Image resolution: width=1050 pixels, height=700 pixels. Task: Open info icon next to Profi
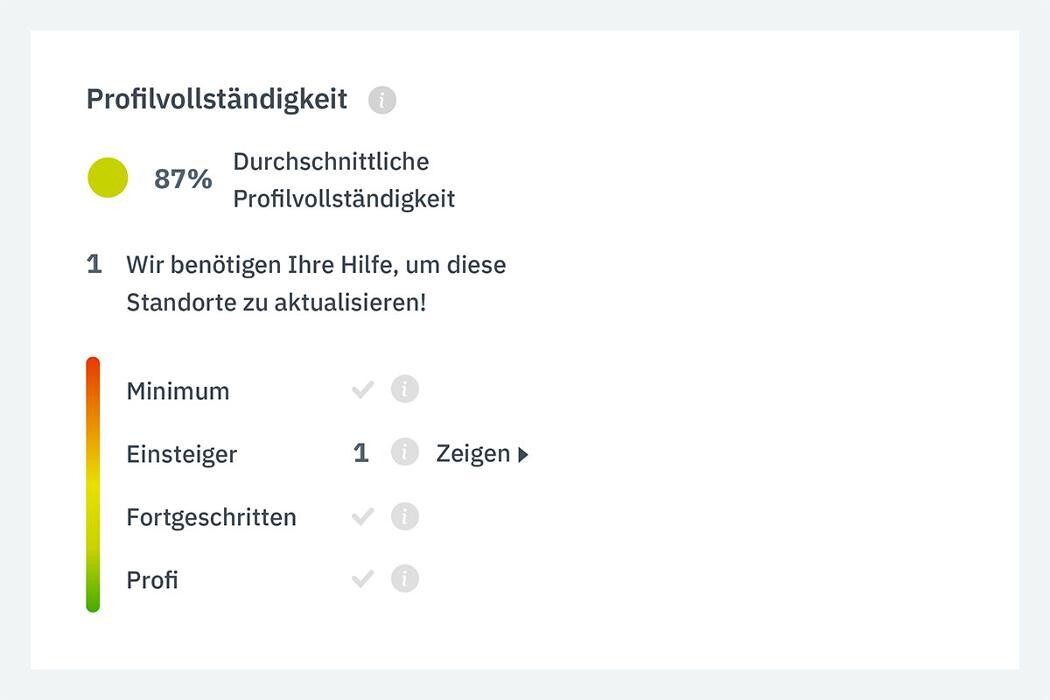coord(404,579)
